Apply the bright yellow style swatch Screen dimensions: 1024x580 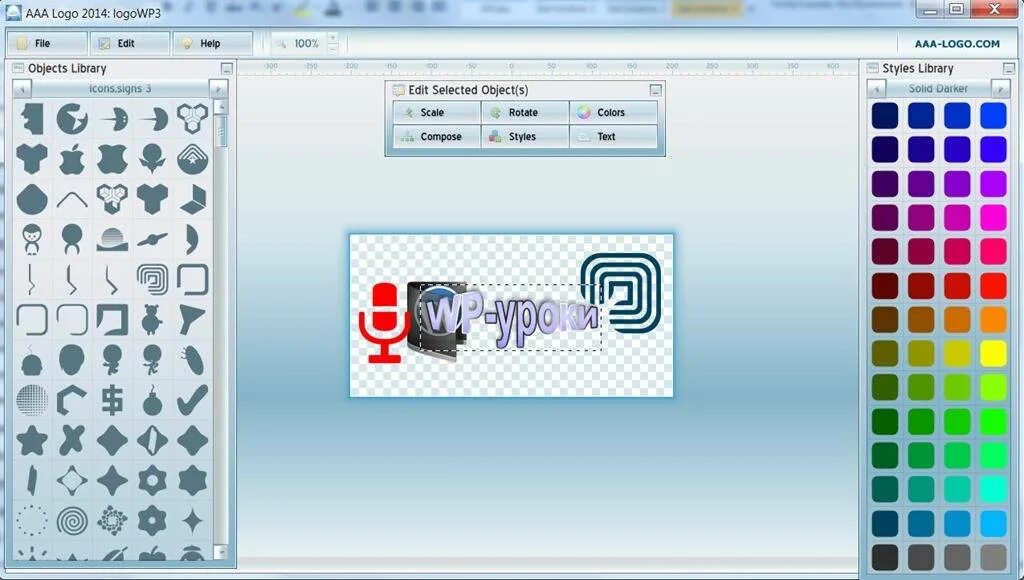coord(993,353)
